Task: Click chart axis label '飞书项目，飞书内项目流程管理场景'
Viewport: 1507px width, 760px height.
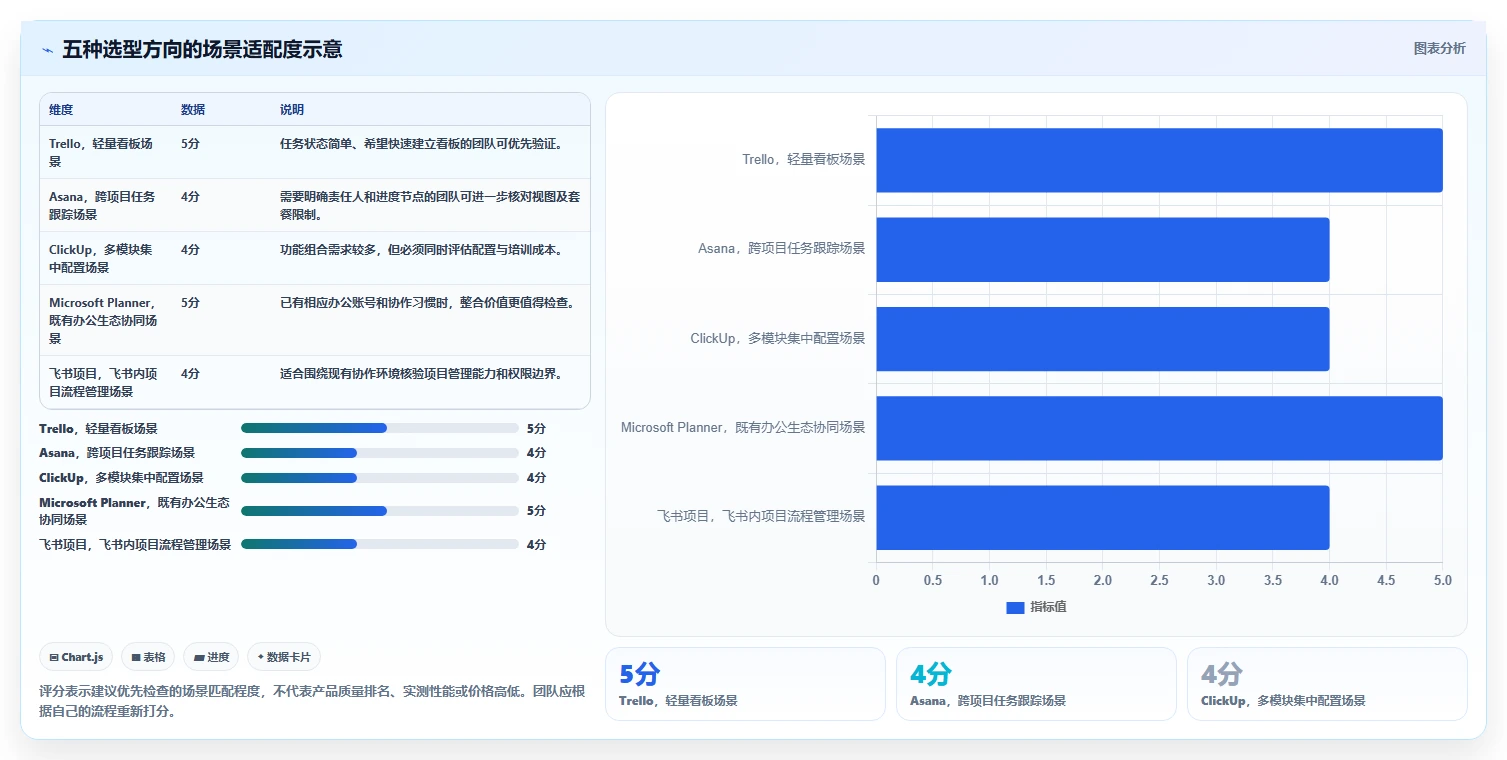Action: pos(761,517)
